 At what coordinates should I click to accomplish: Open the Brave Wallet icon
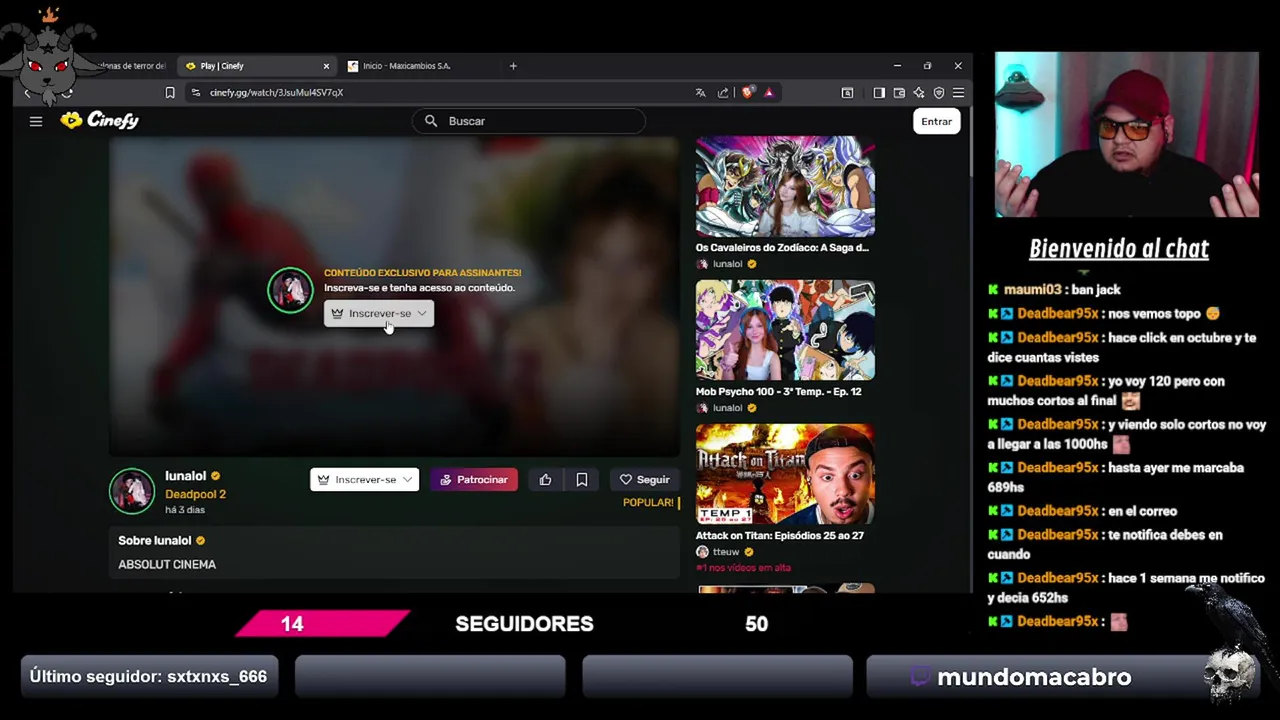pos(899,93)
